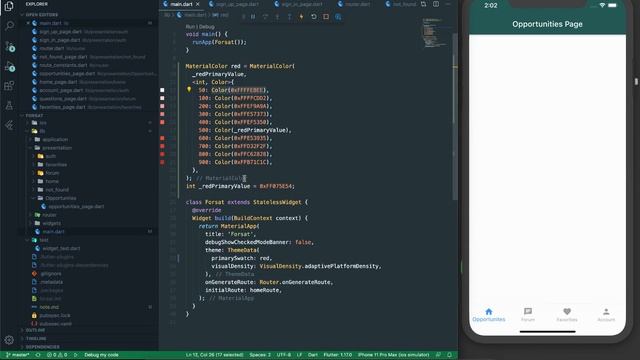
Task: Collapse the Open Editors section
Action: (x=41, y=15)
